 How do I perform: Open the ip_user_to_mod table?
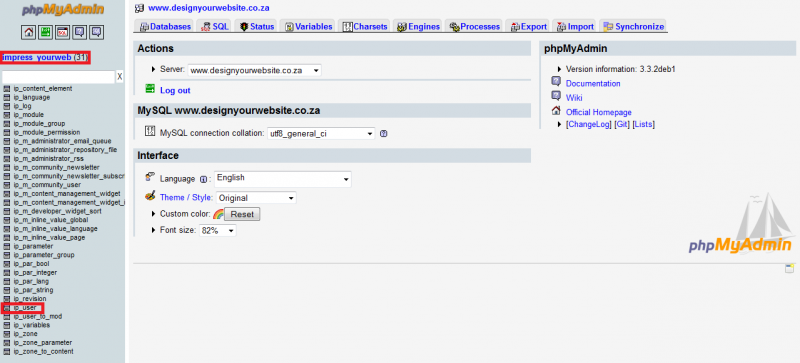(38, 317)
